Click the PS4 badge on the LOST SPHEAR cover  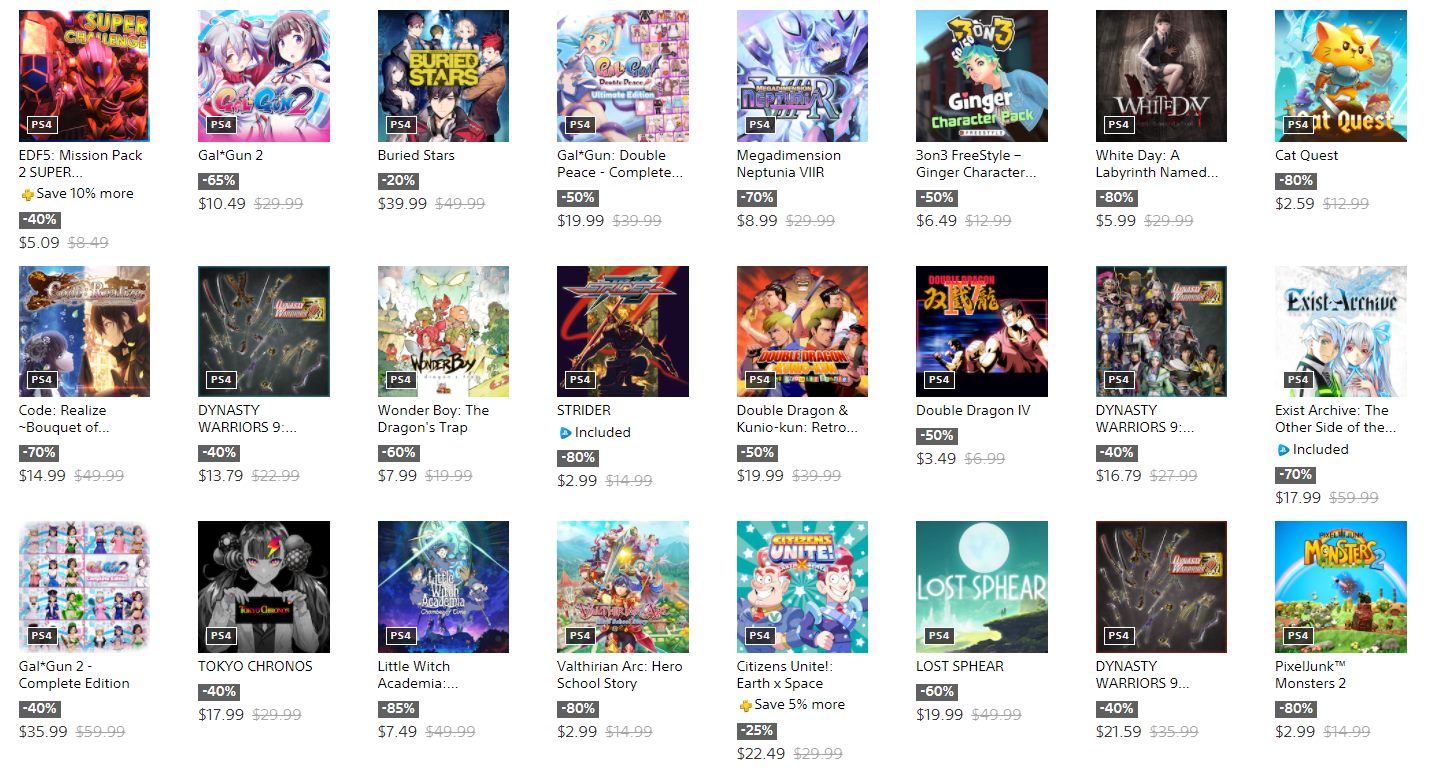point(938,635)
